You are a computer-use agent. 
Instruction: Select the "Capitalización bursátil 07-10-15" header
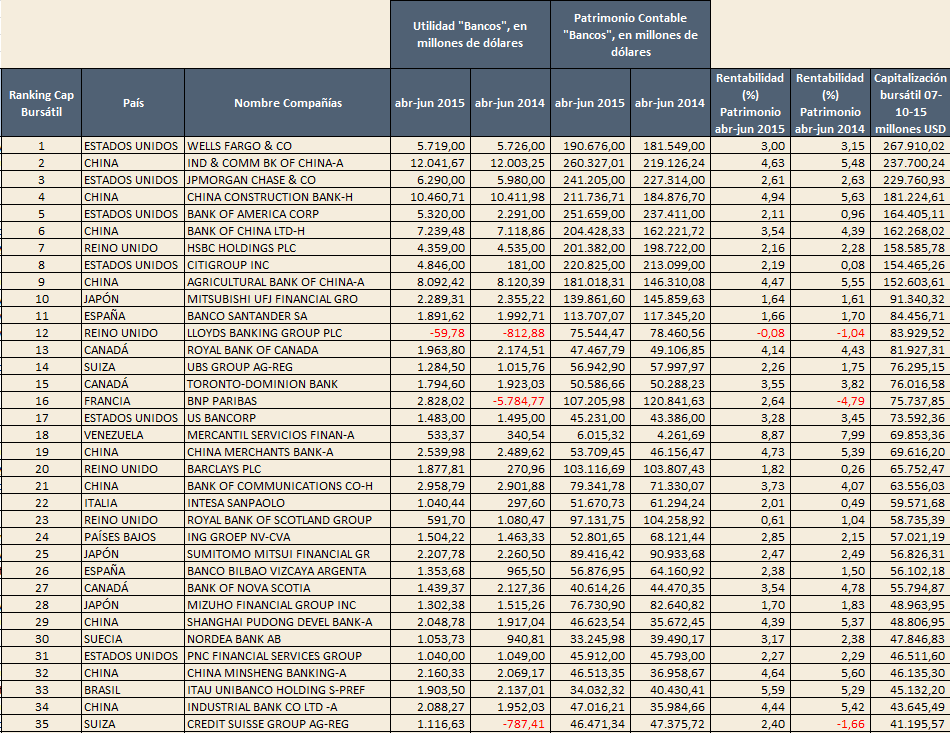(910, 103)
